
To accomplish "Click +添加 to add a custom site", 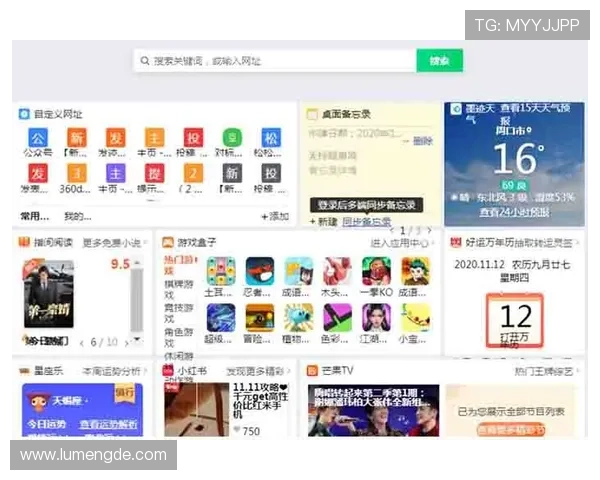I will pos(275,216).
